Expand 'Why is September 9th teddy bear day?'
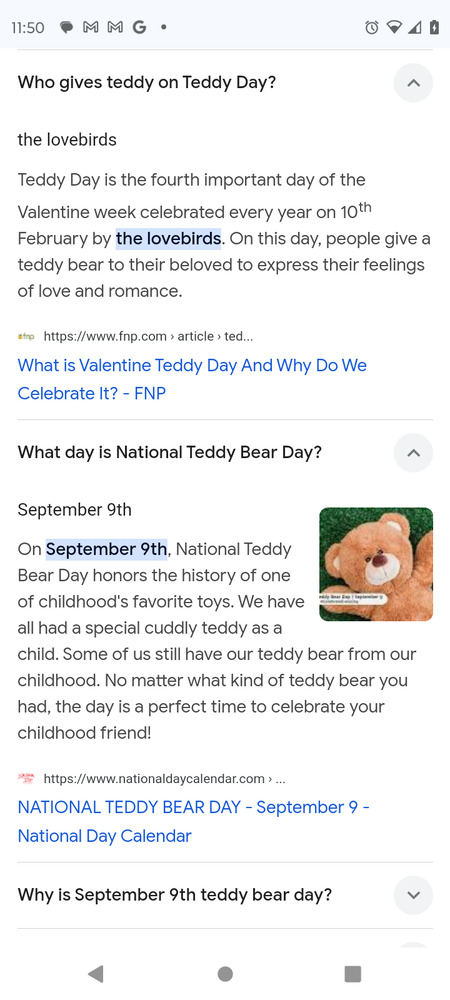 click(x=413, y=895)
